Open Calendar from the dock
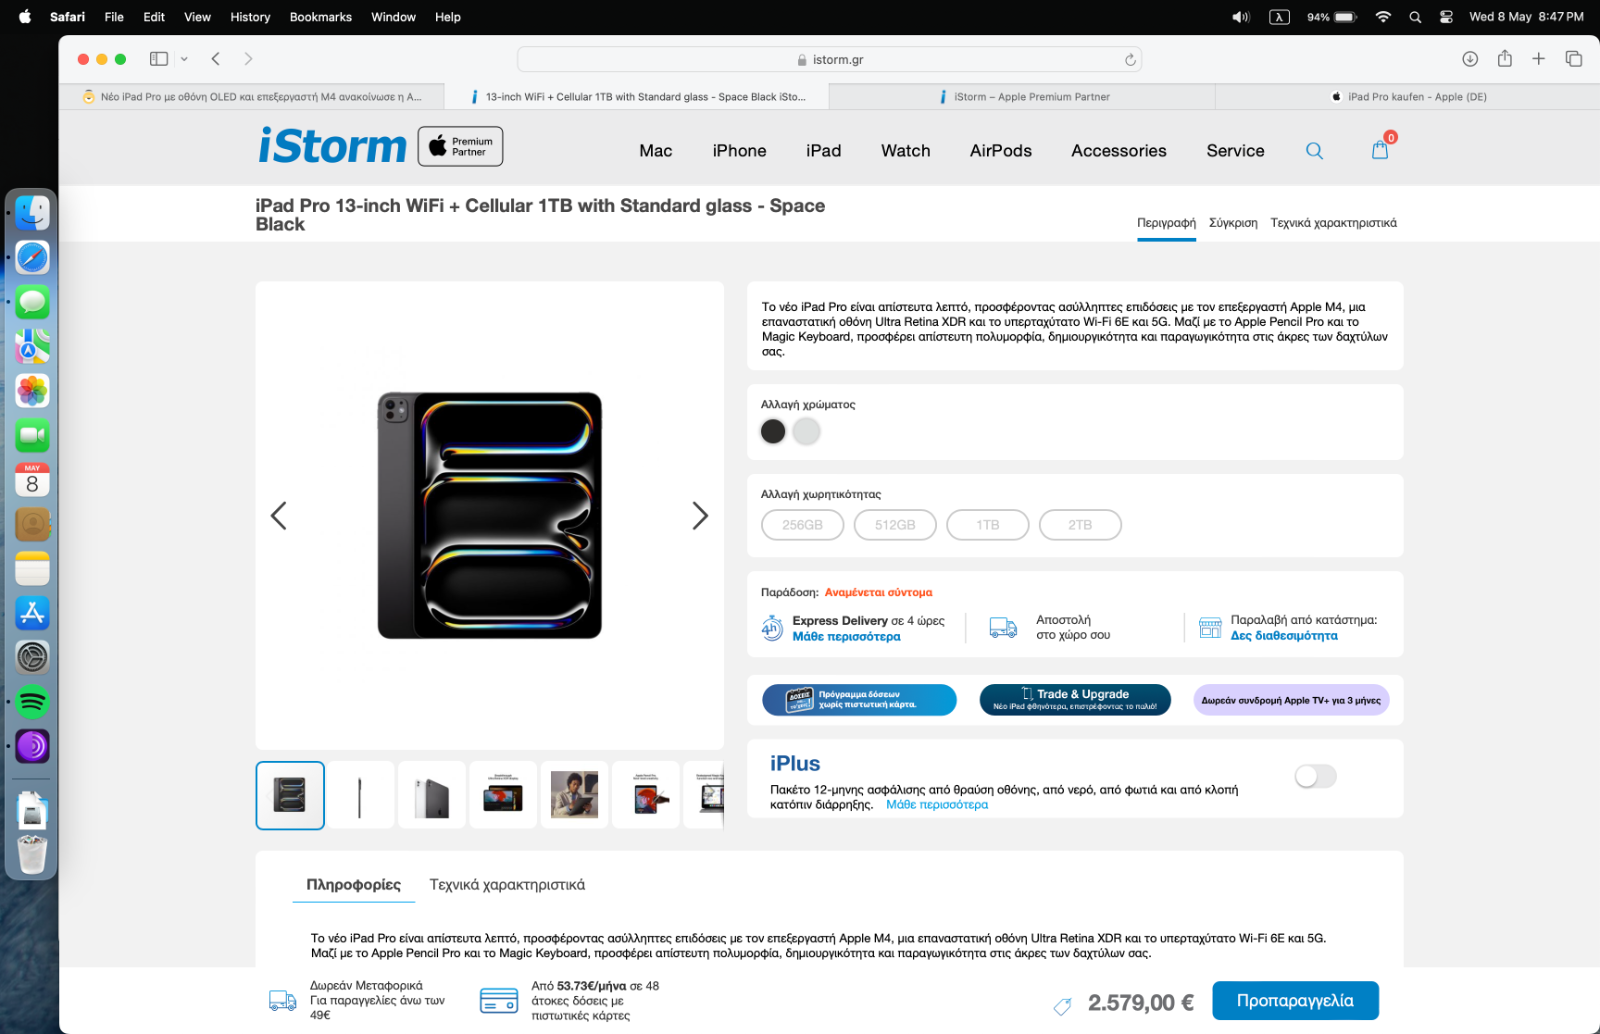The width and height of the screenshot is (1600, 1034). 32,480
